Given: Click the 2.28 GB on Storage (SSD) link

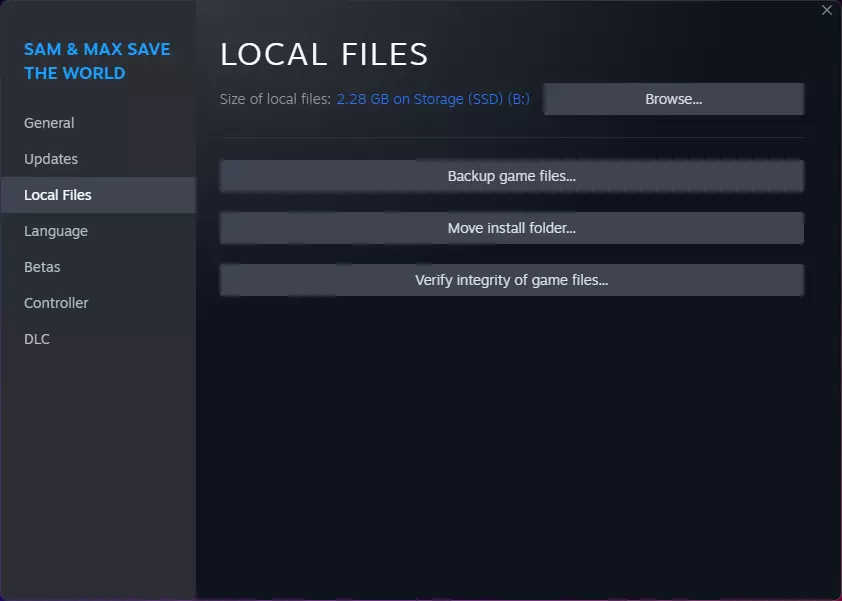Looking at the screenshot, I should [x=433, y=99].
